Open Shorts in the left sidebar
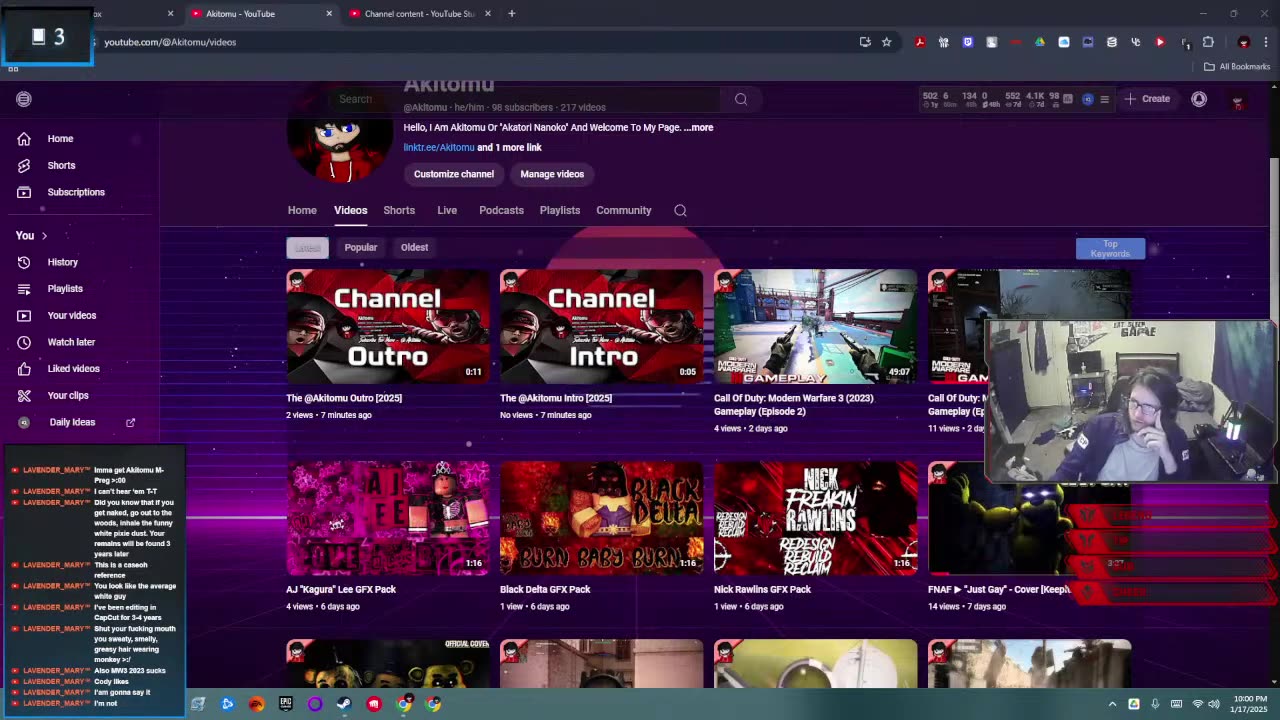 tap(60, 165)
